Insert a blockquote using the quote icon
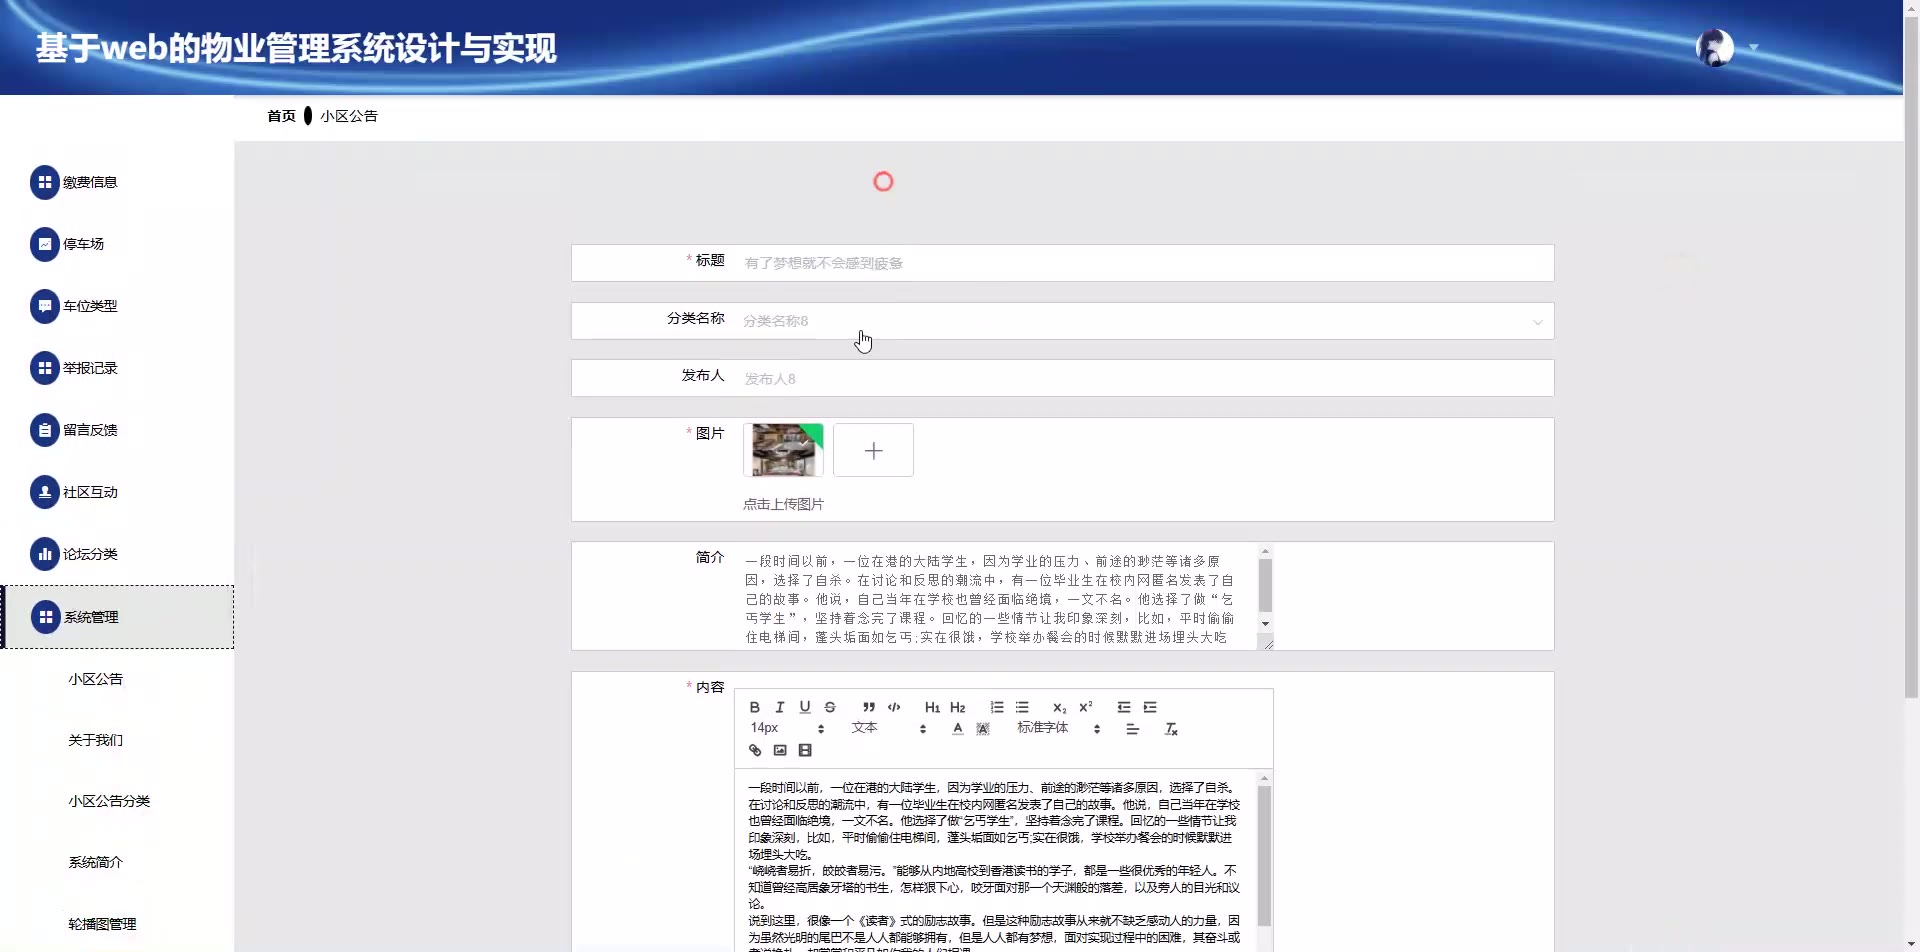The image size is (1920, 952). point(869,707)
